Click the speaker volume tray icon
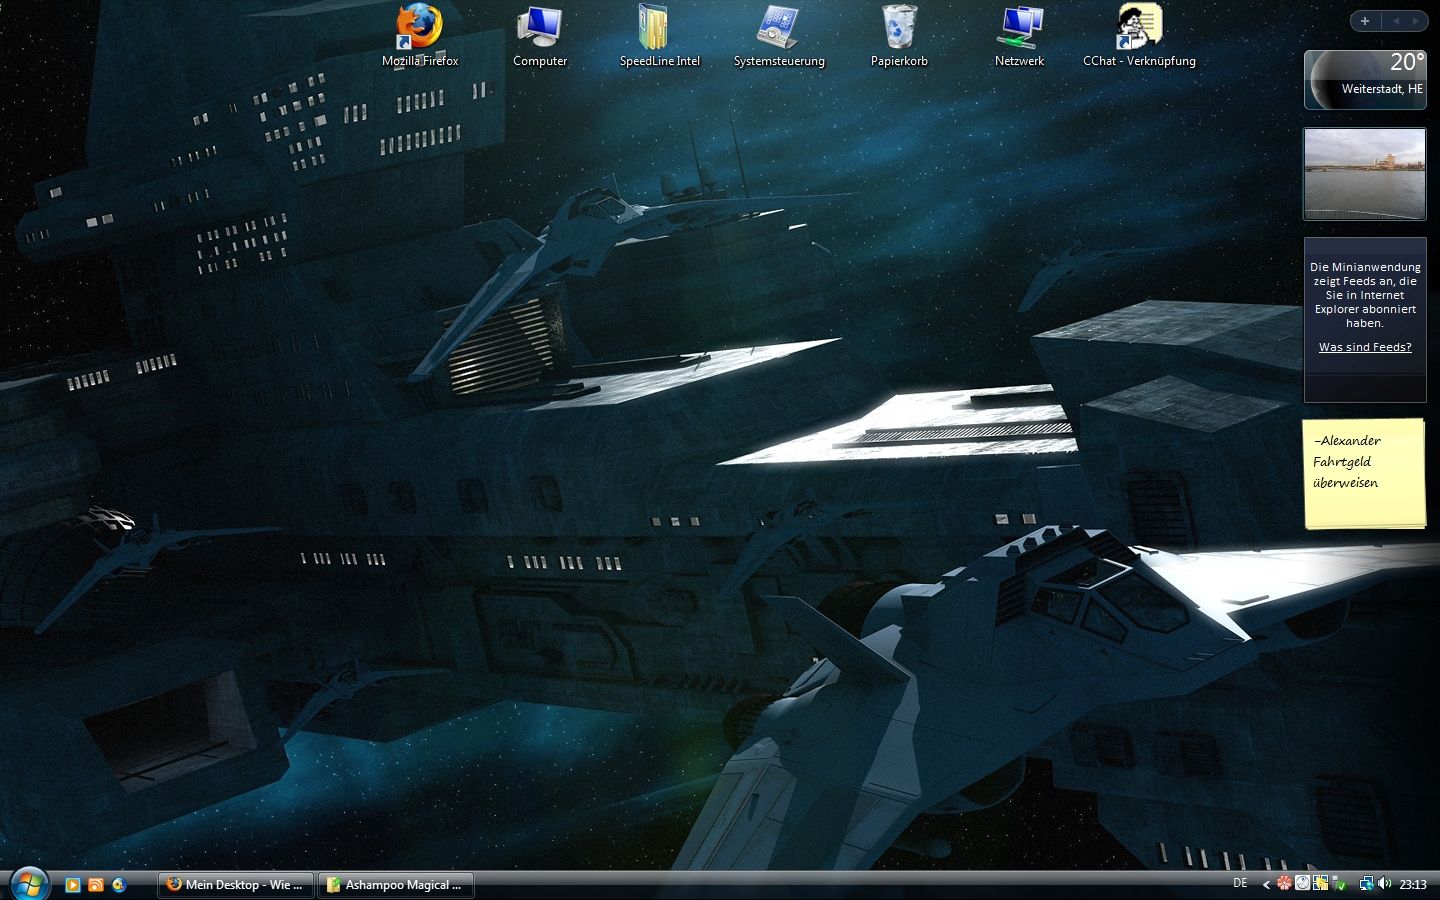 [1385, 884]
